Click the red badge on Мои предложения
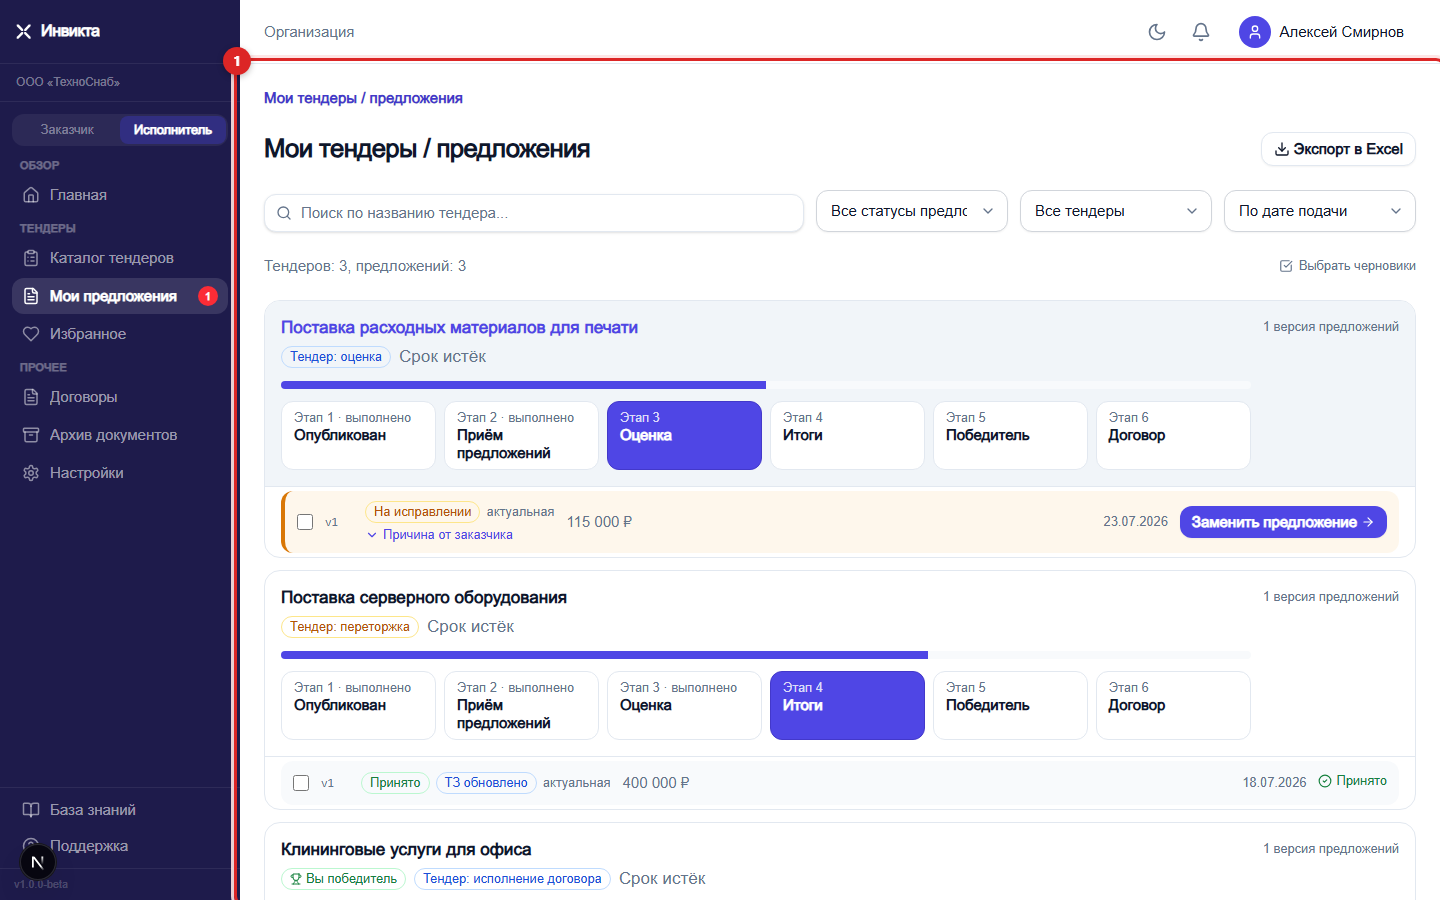1440x900 pixels. pyautogui.click(x=208, y=296)
